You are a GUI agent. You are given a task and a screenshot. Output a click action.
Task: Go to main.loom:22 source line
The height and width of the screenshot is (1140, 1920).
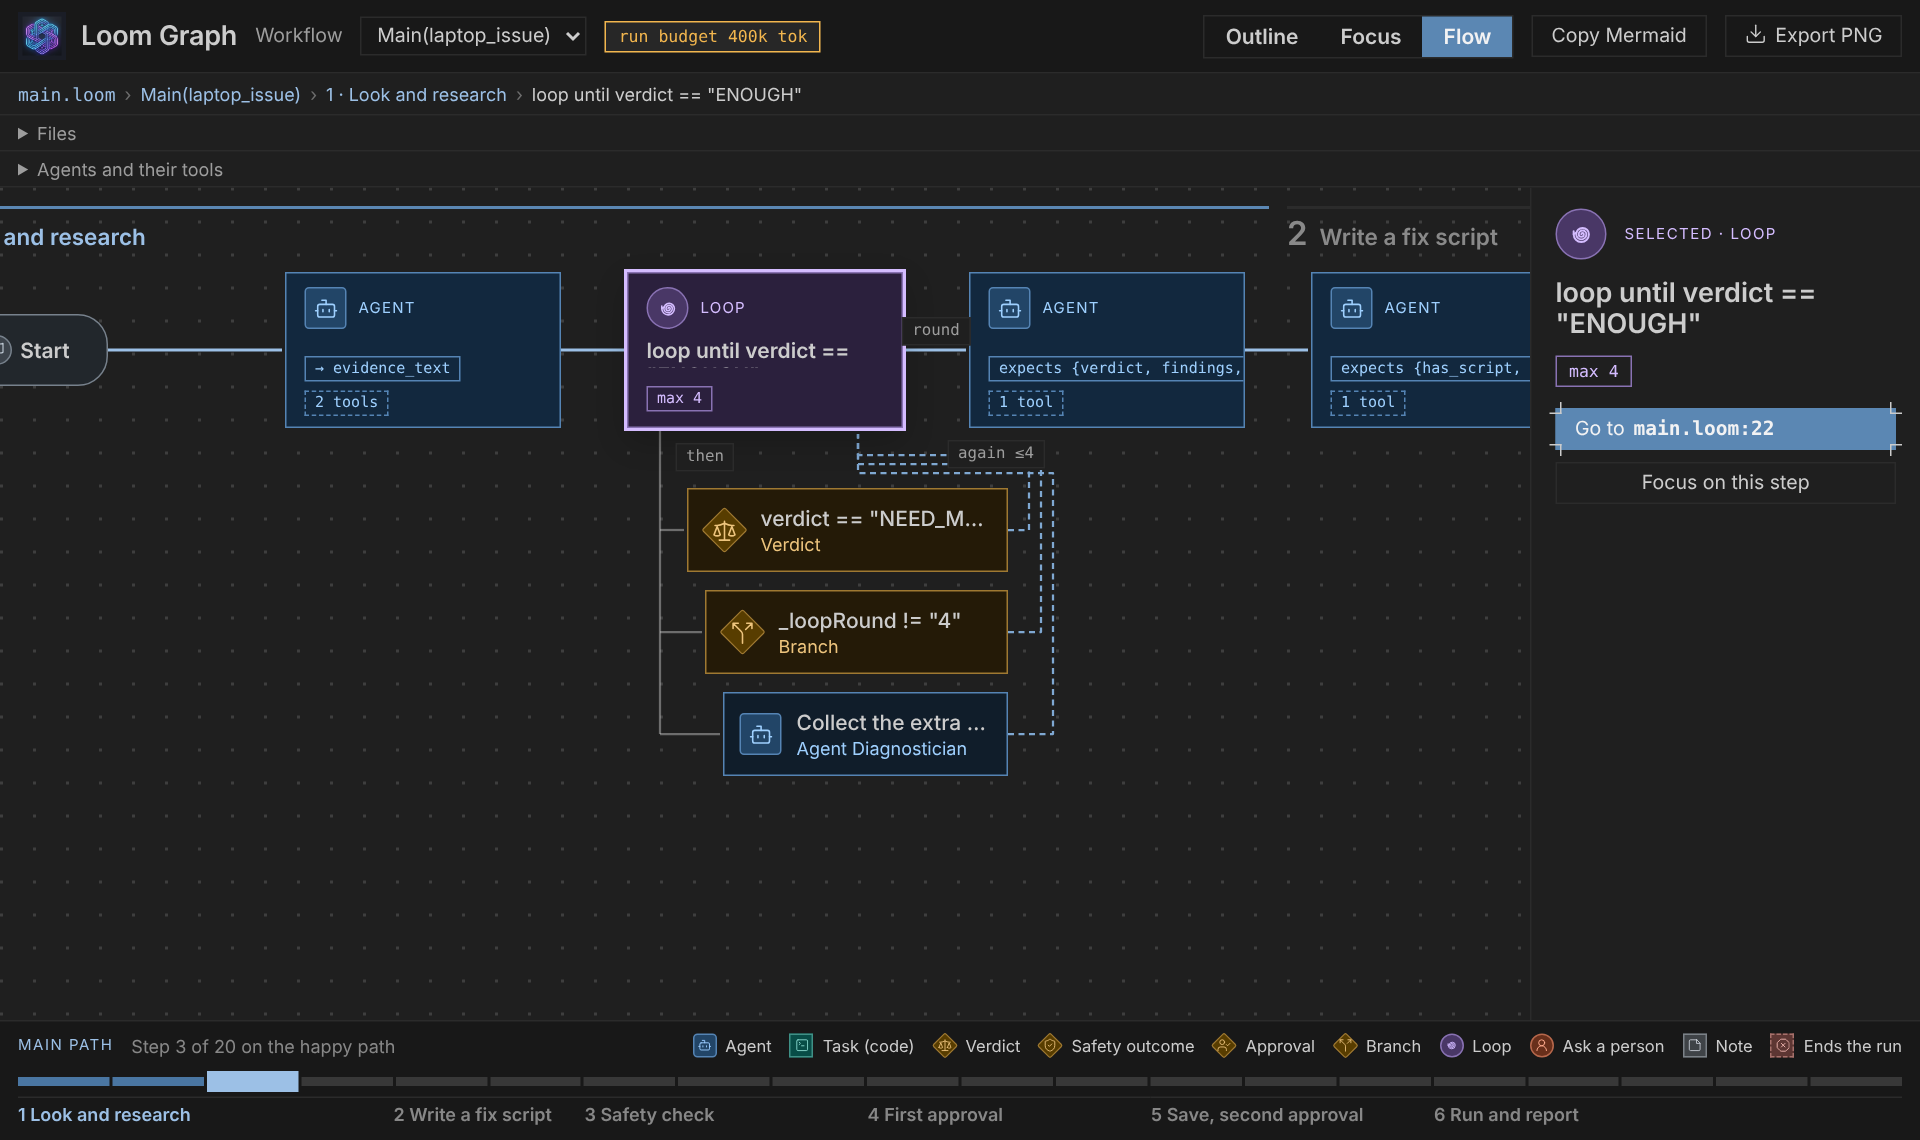[x=1725, y=428]
